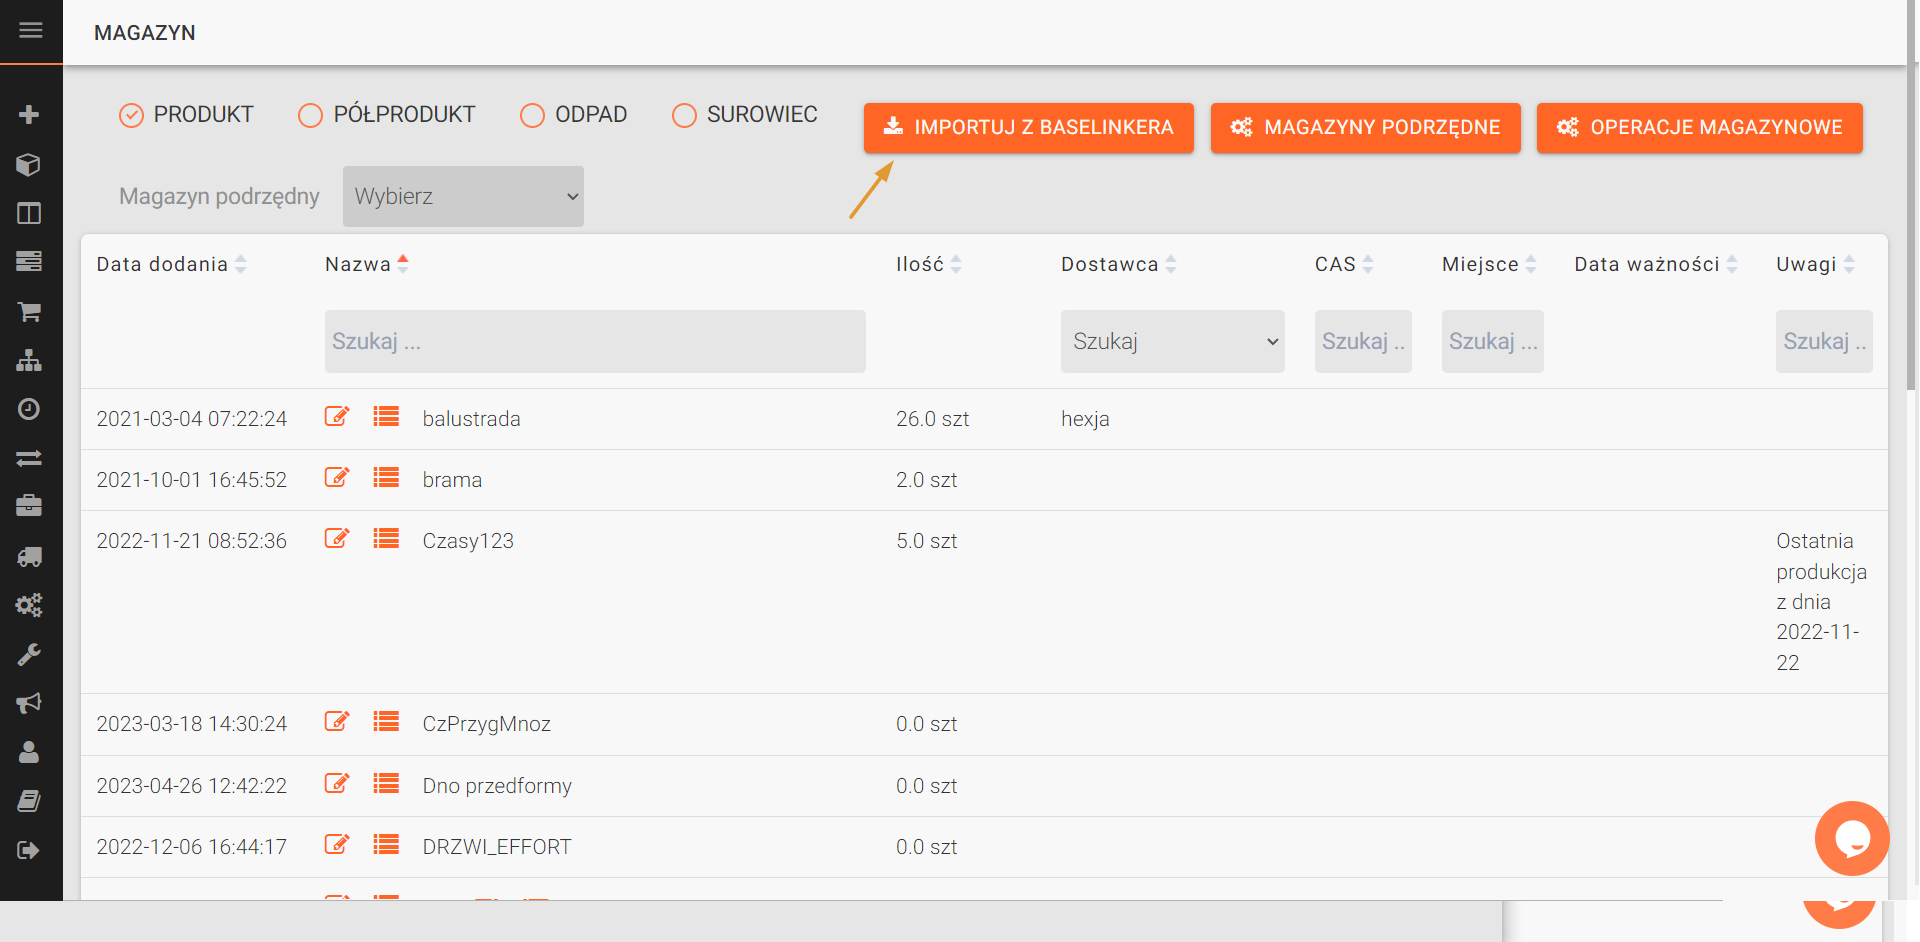Click the plus icon in sidebar
The image size is (1920, 942).
point(29,115)
